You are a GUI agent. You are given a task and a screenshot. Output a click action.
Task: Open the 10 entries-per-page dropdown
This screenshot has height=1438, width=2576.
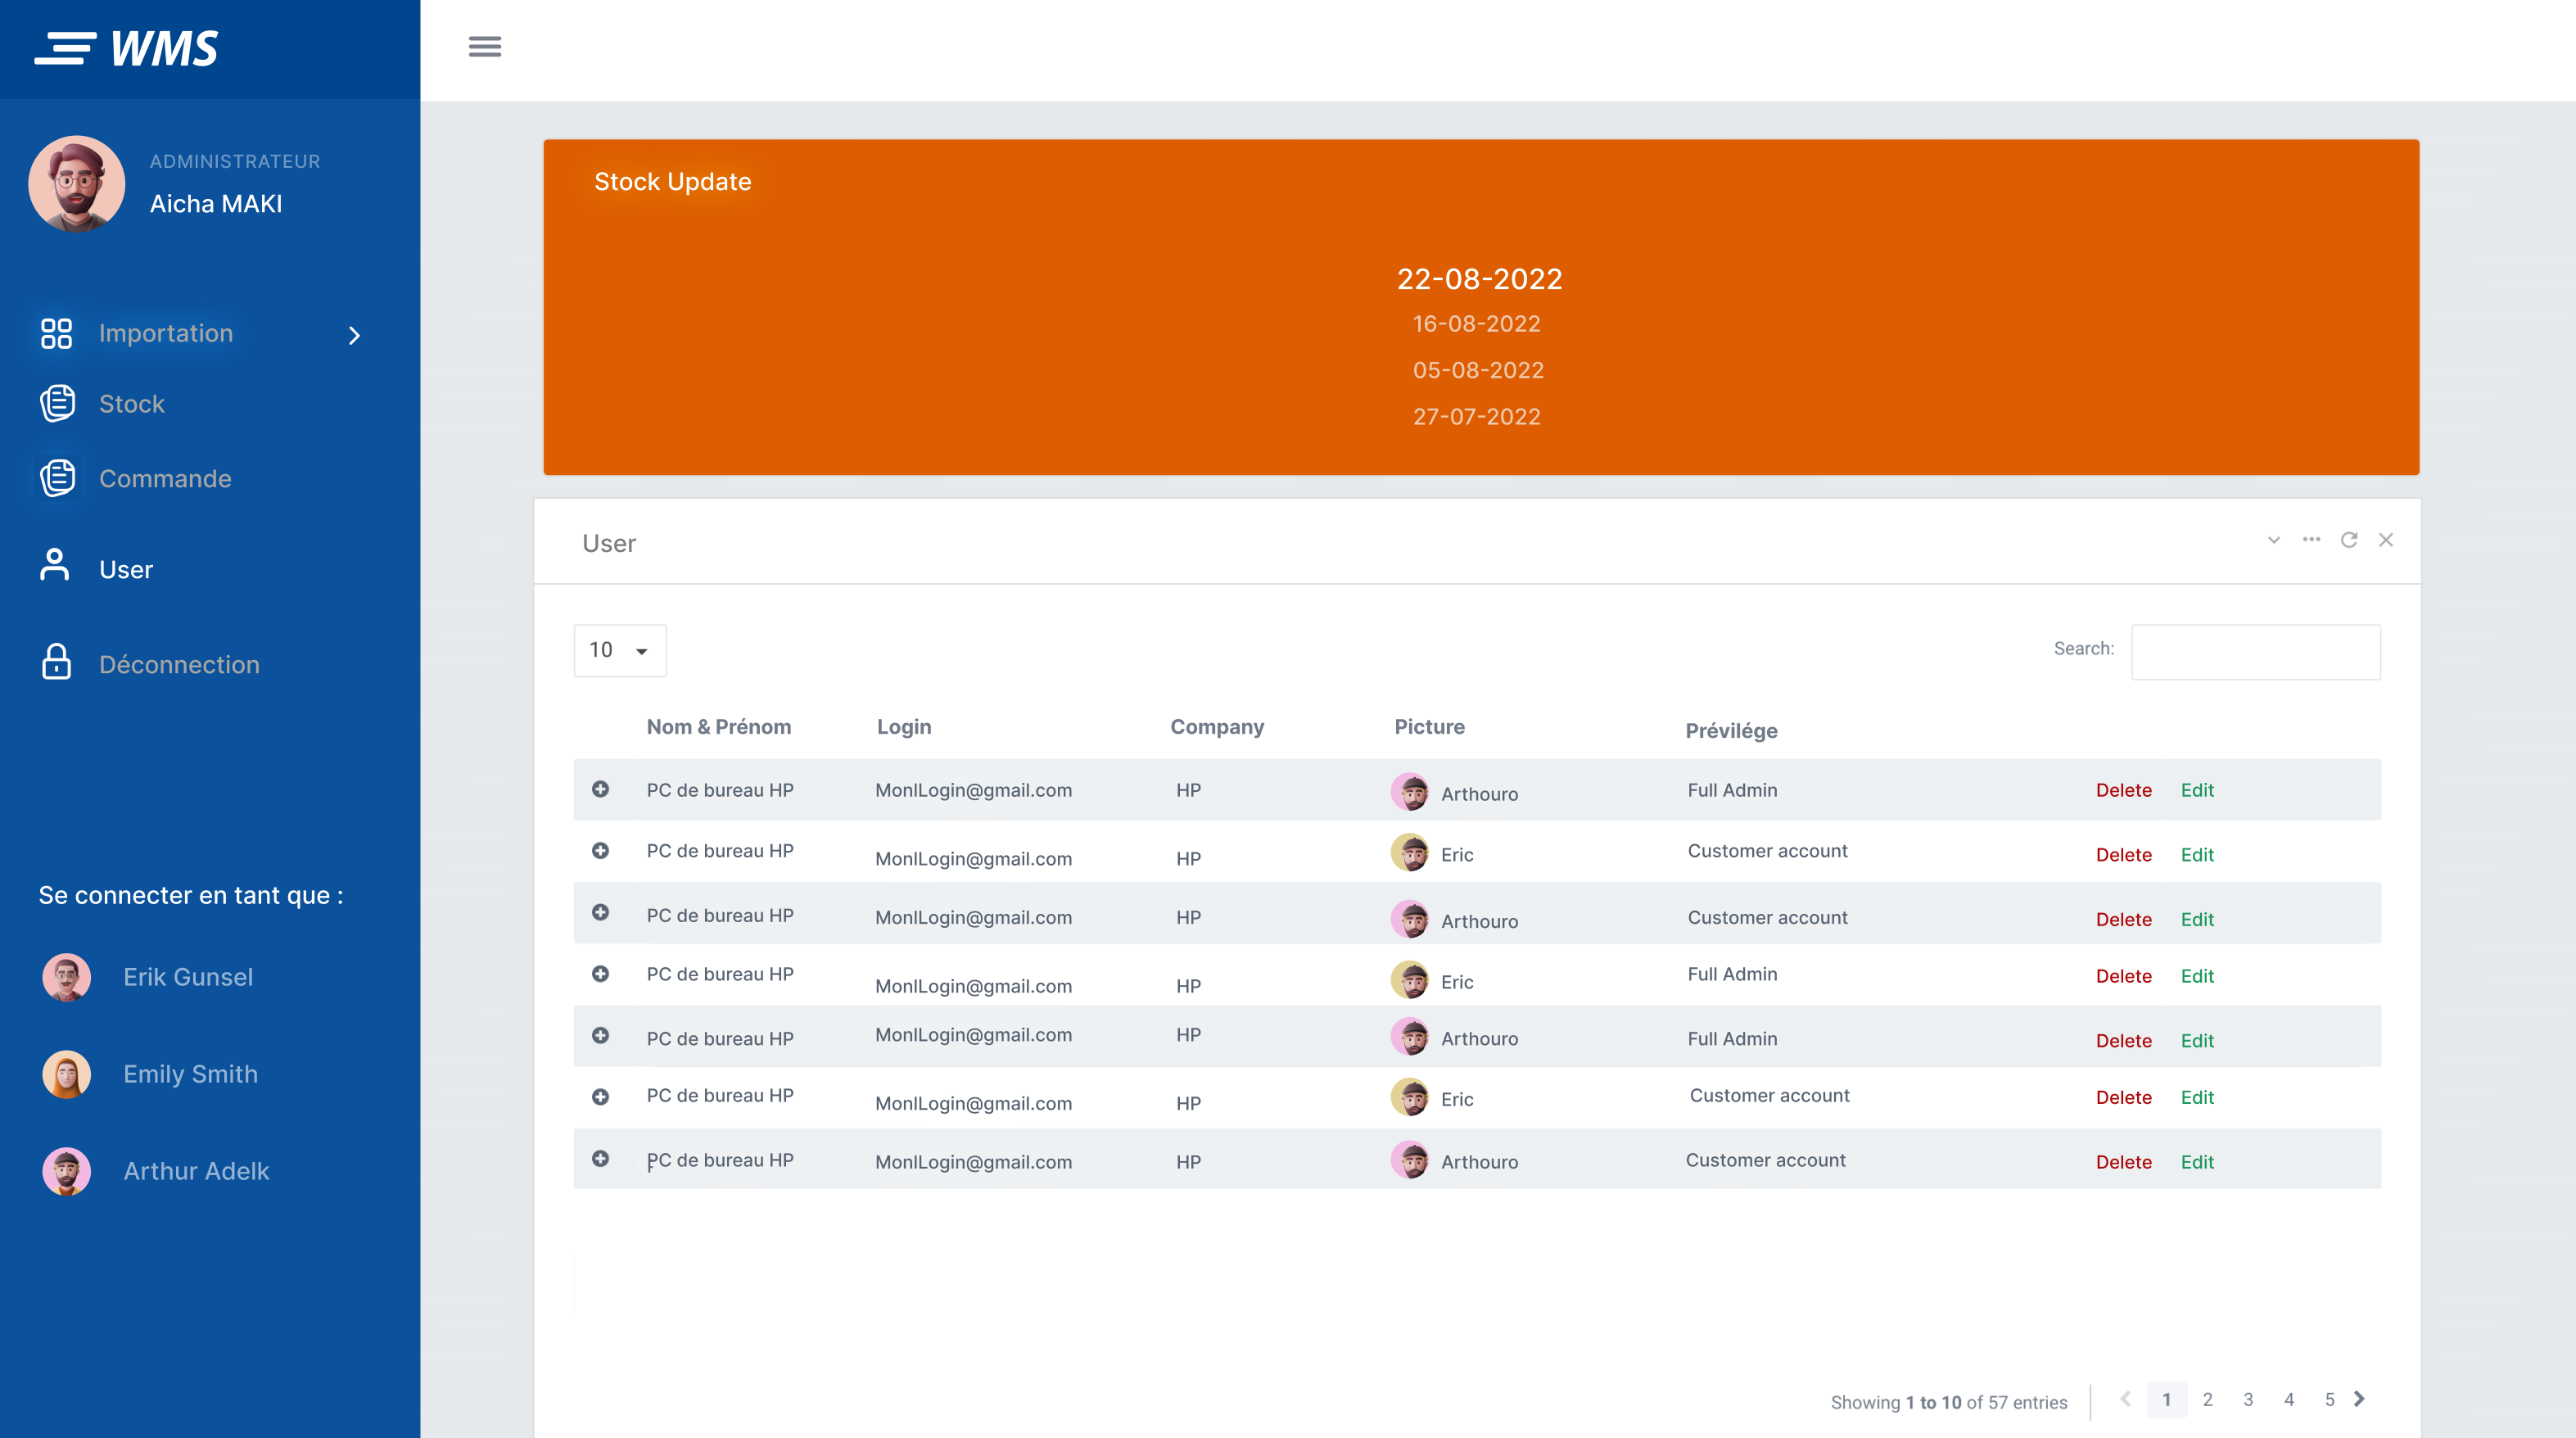click(619, 650)
